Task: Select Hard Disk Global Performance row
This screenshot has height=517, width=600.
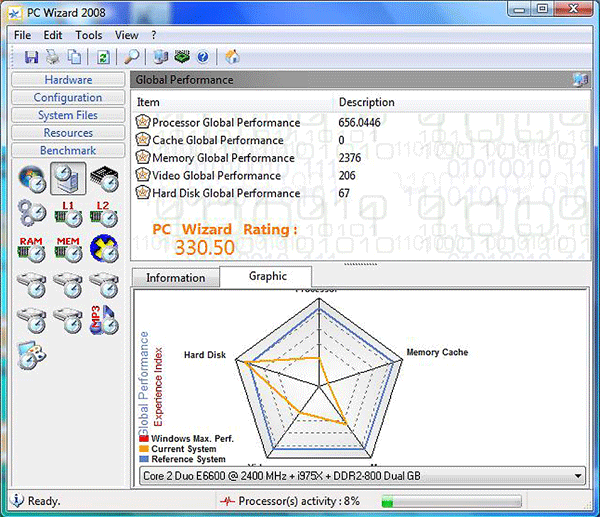Action: (361, 193)
